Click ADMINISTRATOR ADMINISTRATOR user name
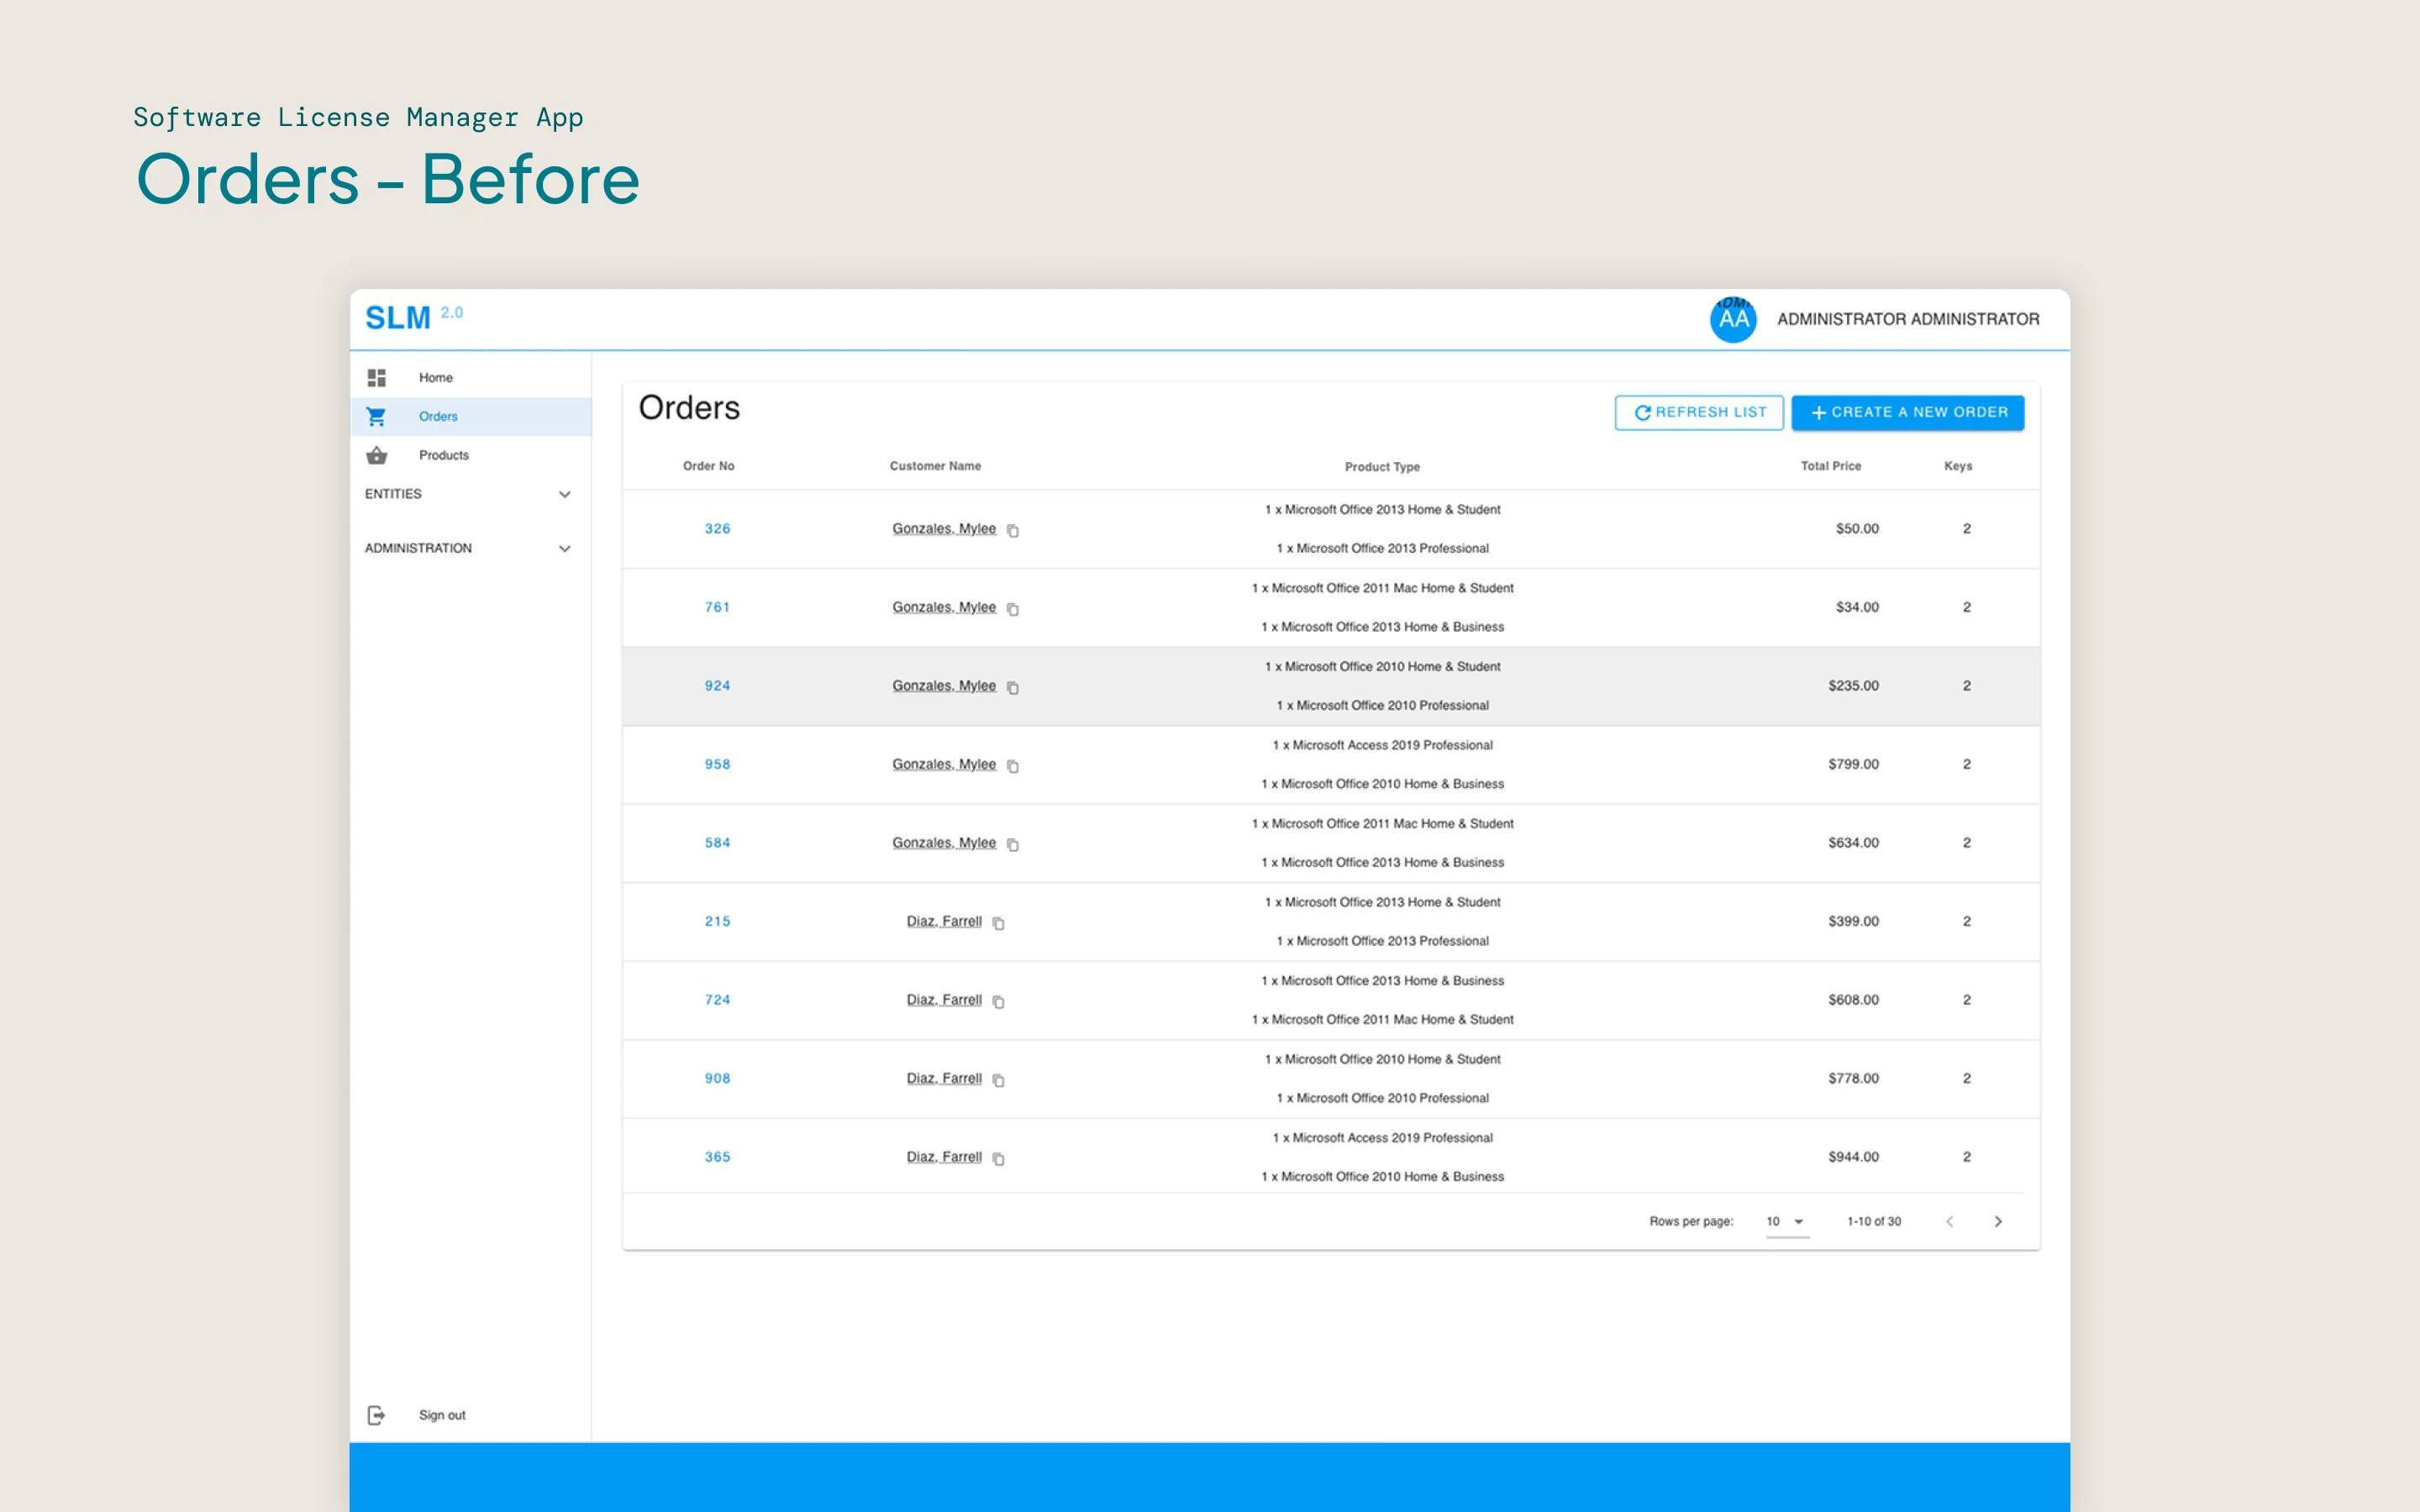The image size is (2420, 1512). click(1908, 319)
